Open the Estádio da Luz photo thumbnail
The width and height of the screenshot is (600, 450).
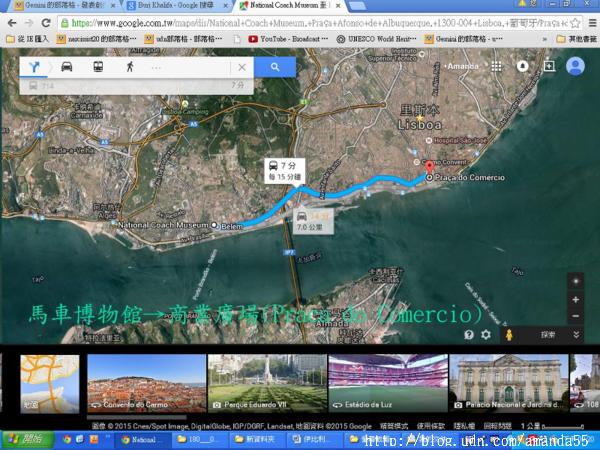[x=385, y=381]
